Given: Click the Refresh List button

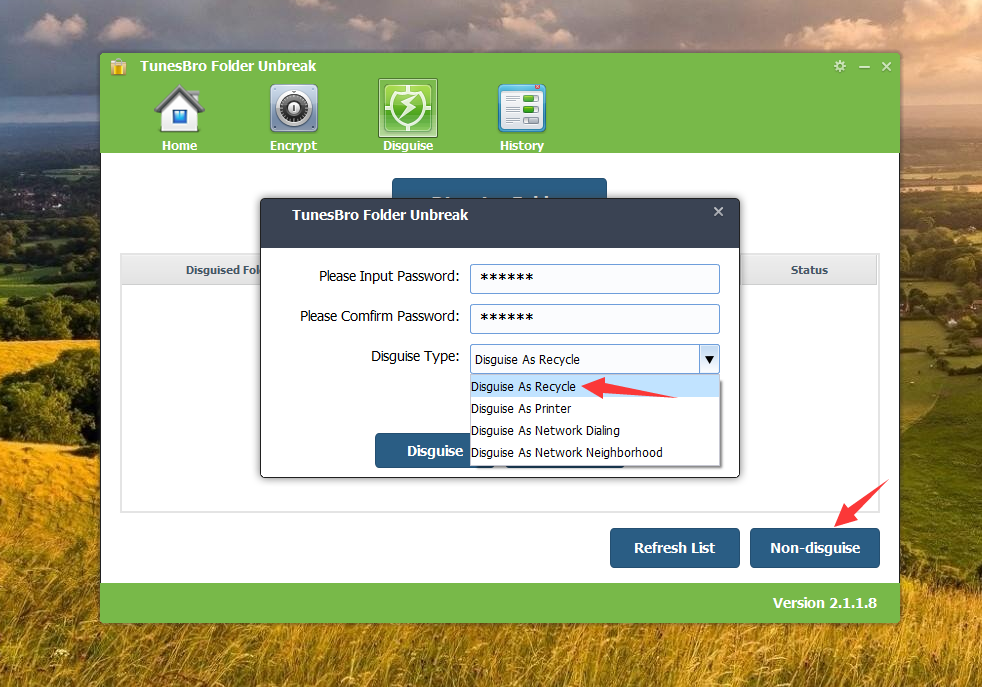Looking at the screenshot, I should coord(675,548).
